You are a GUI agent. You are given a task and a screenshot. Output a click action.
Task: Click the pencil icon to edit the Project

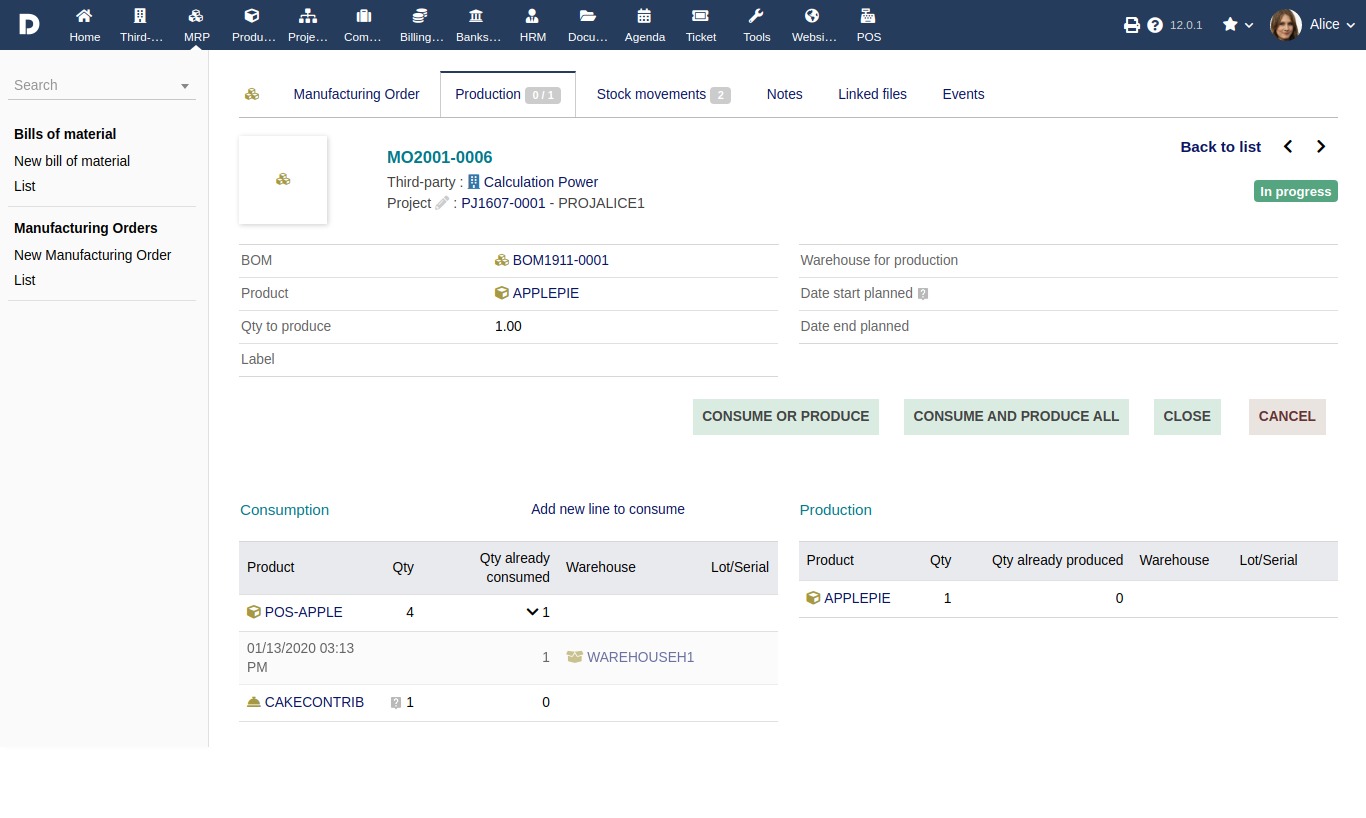[x=442, y=202]
